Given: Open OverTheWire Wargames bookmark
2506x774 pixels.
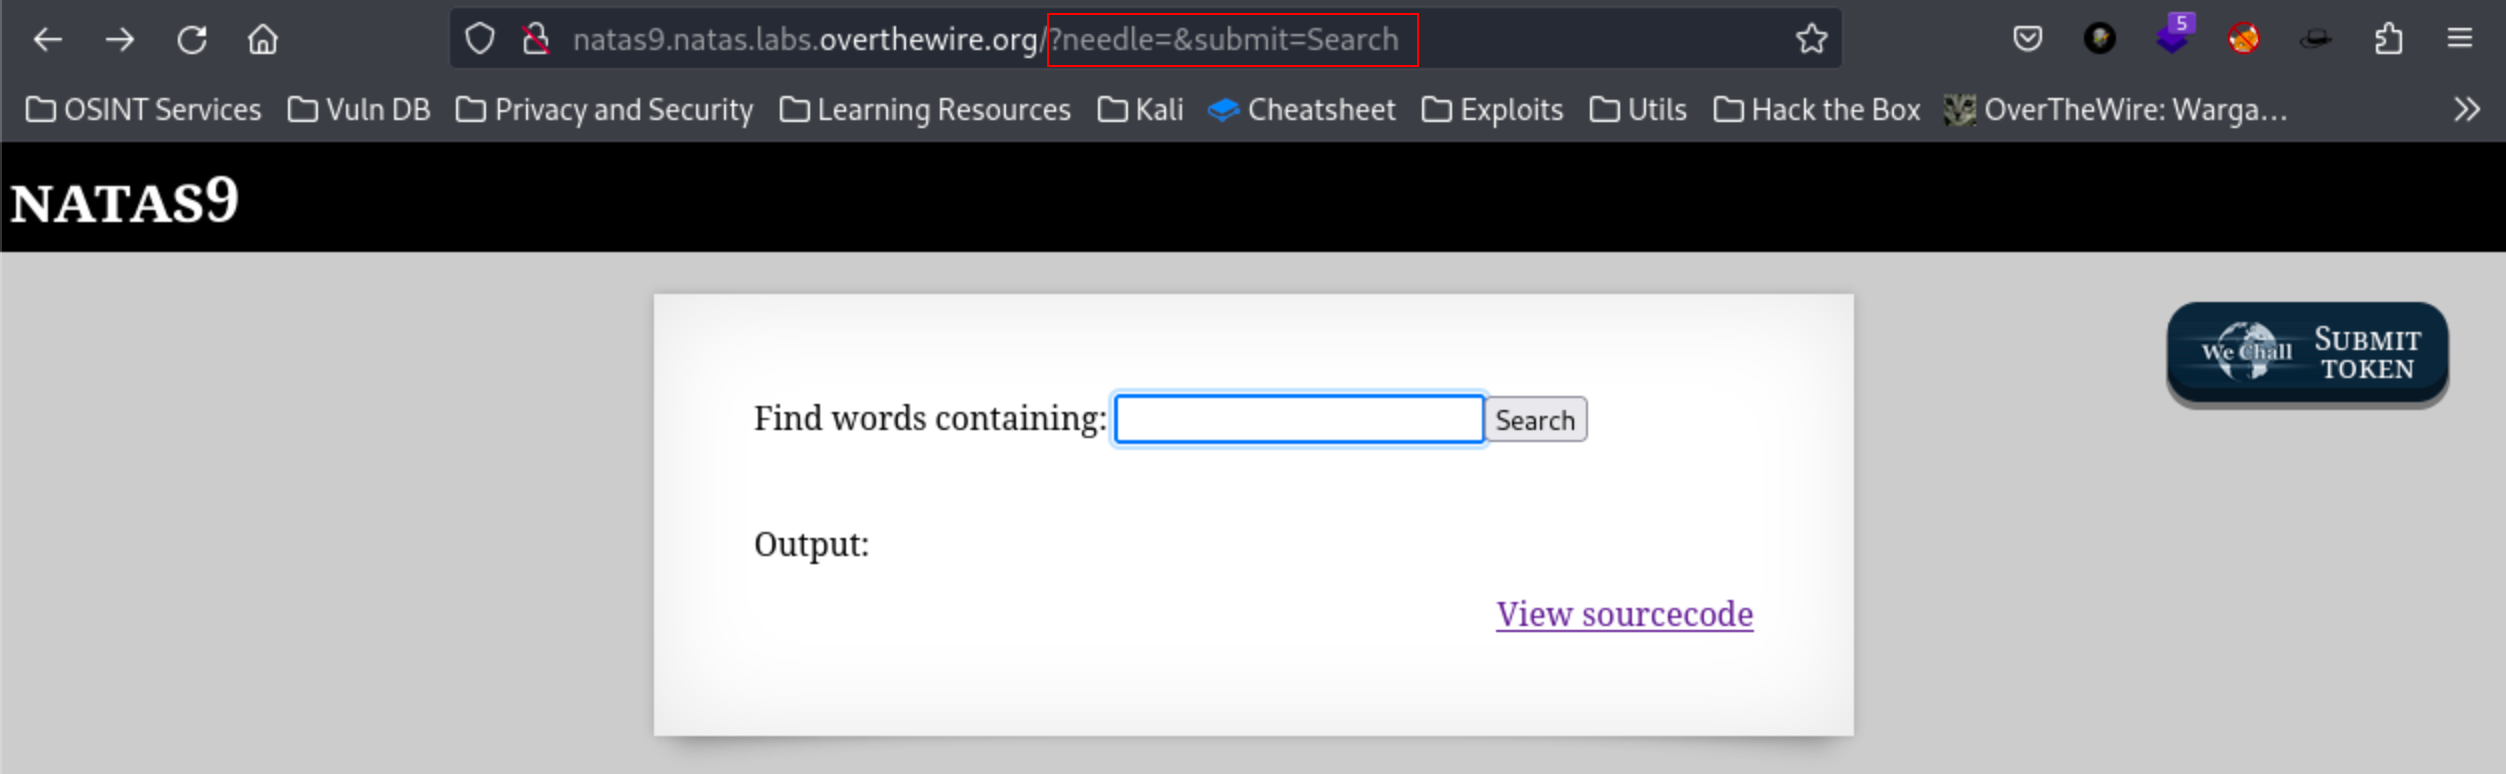Looking at the screenshot, I should pos(2115,109).
